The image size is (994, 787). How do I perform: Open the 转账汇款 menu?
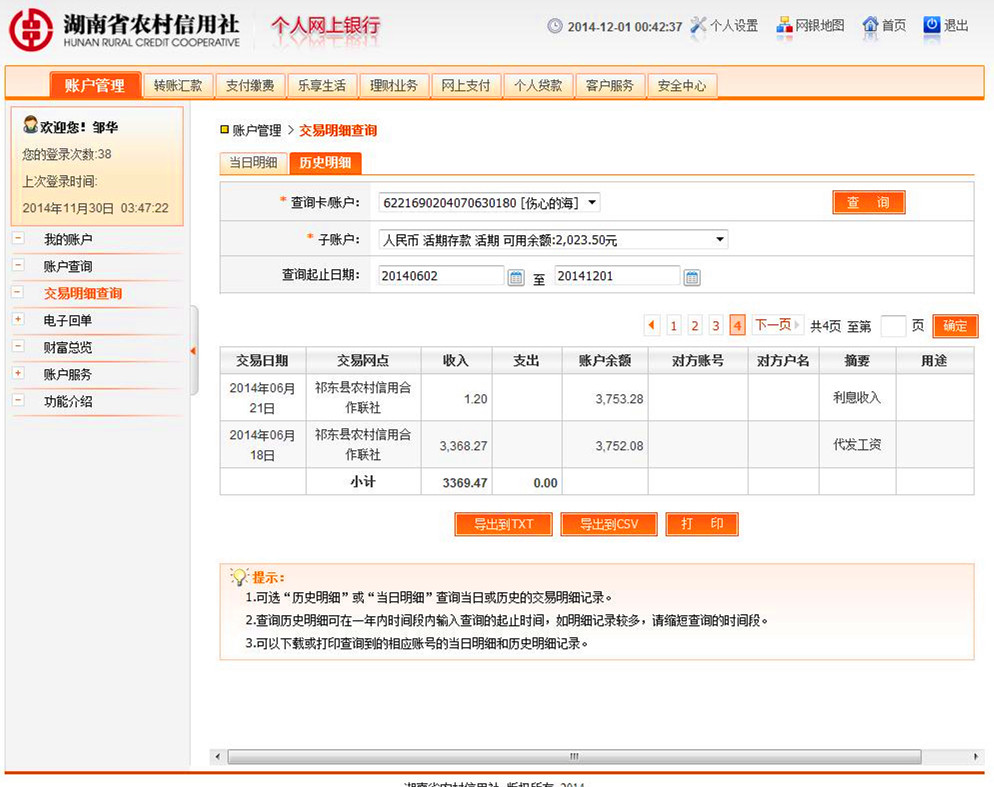click(x=178, y=86)
